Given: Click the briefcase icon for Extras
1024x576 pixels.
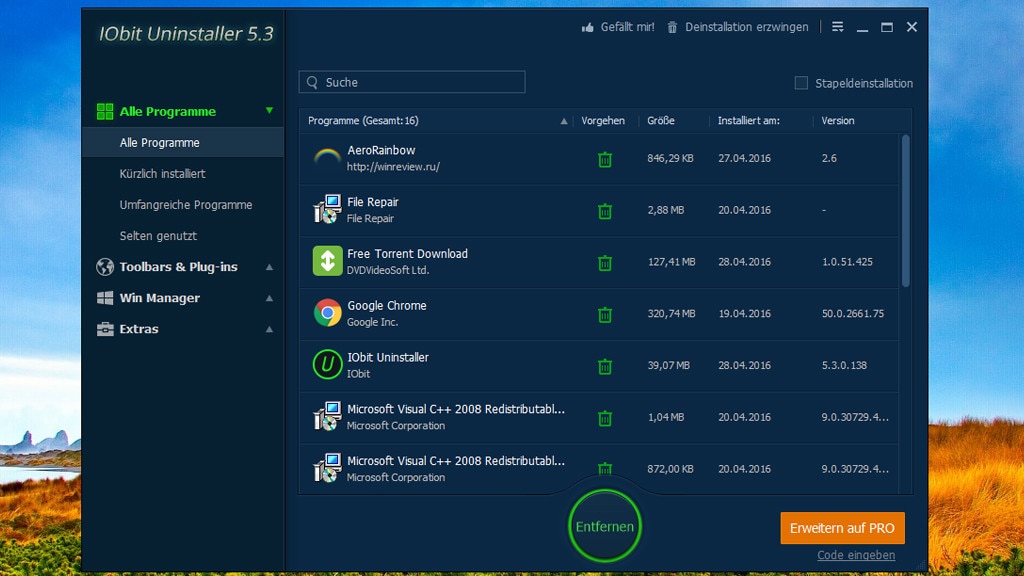Looking at the screenshot, I should pyautogui.click(x=104, y=329).
